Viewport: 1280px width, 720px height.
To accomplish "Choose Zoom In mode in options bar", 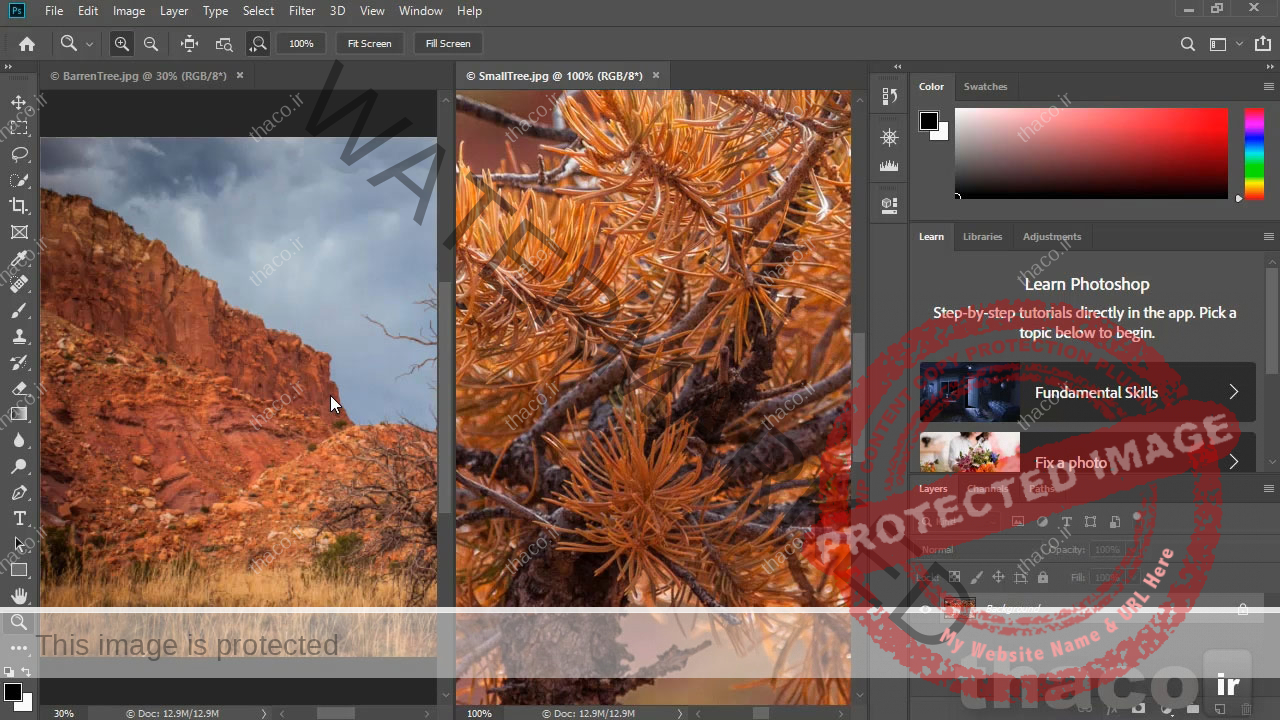I will pyautogui.click(x=121, y=43).
